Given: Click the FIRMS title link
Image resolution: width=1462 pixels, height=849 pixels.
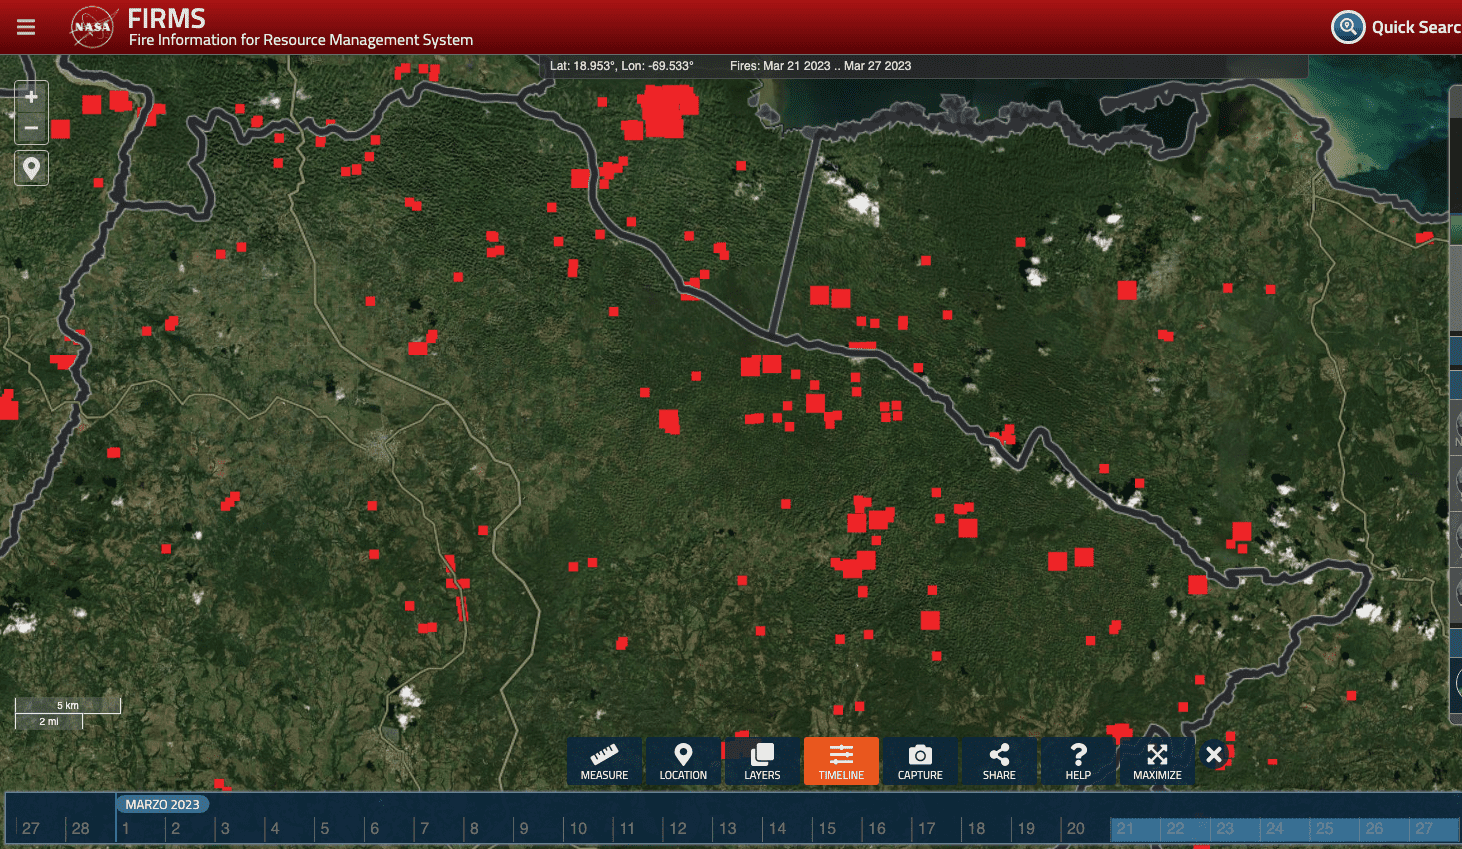Looking at the screenshot, I should tap(166, 18).
